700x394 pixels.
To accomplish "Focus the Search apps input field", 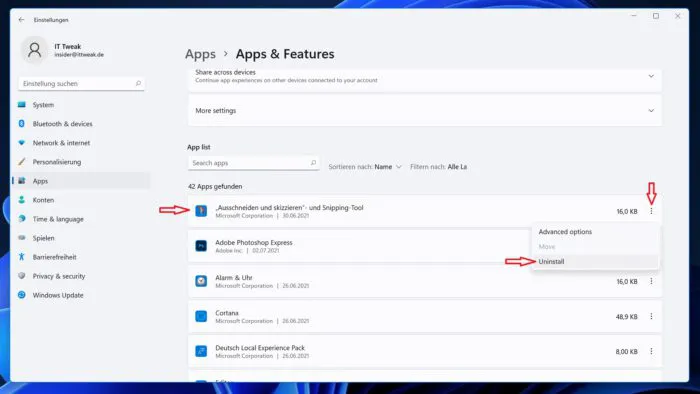I will click(x=253, y=163).
